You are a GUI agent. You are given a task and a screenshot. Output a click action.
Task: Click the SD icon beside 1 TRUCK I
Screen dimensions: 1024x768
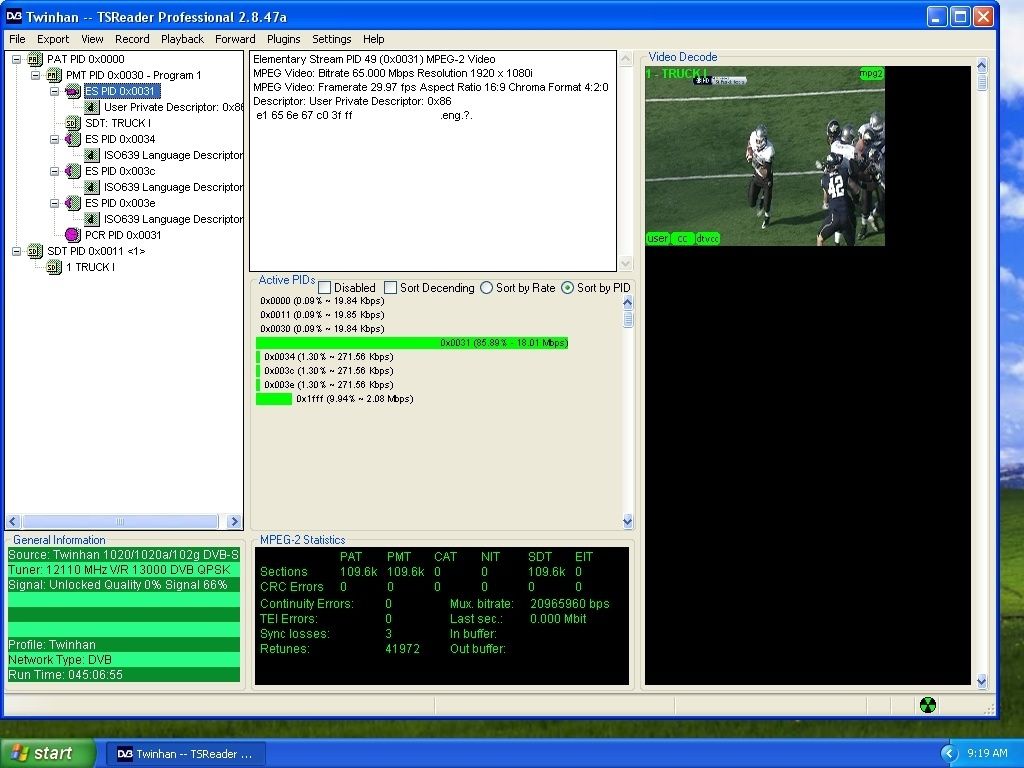(x=54, y=267)
